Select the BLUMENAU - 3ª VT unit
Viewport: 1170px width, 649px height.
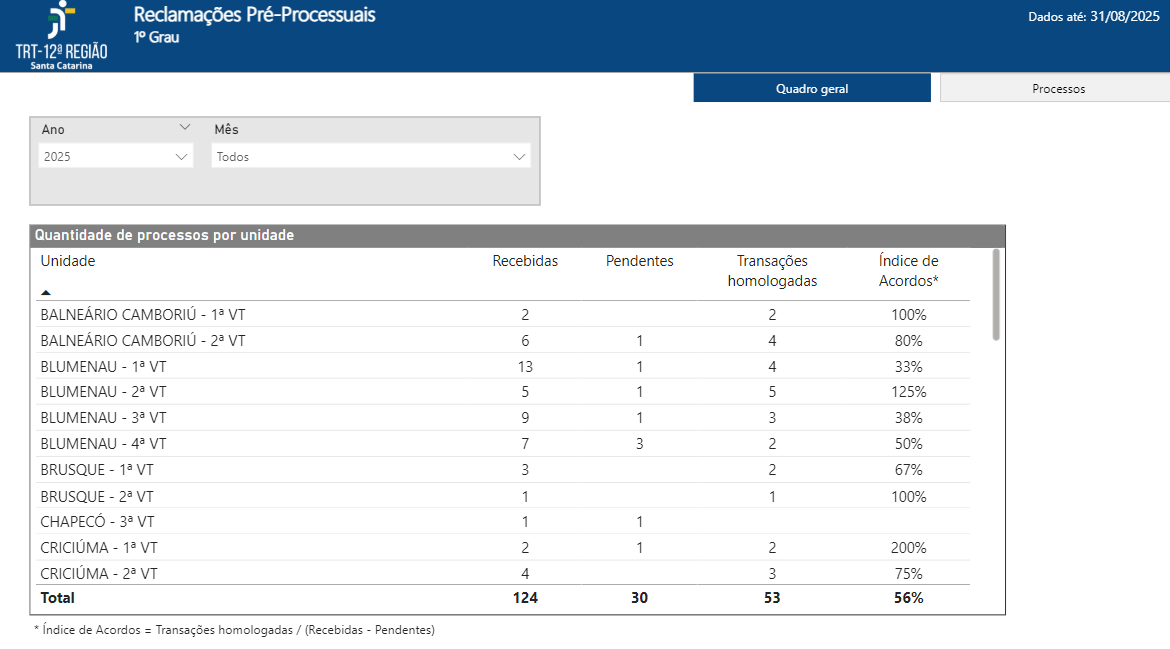(103, 418)
